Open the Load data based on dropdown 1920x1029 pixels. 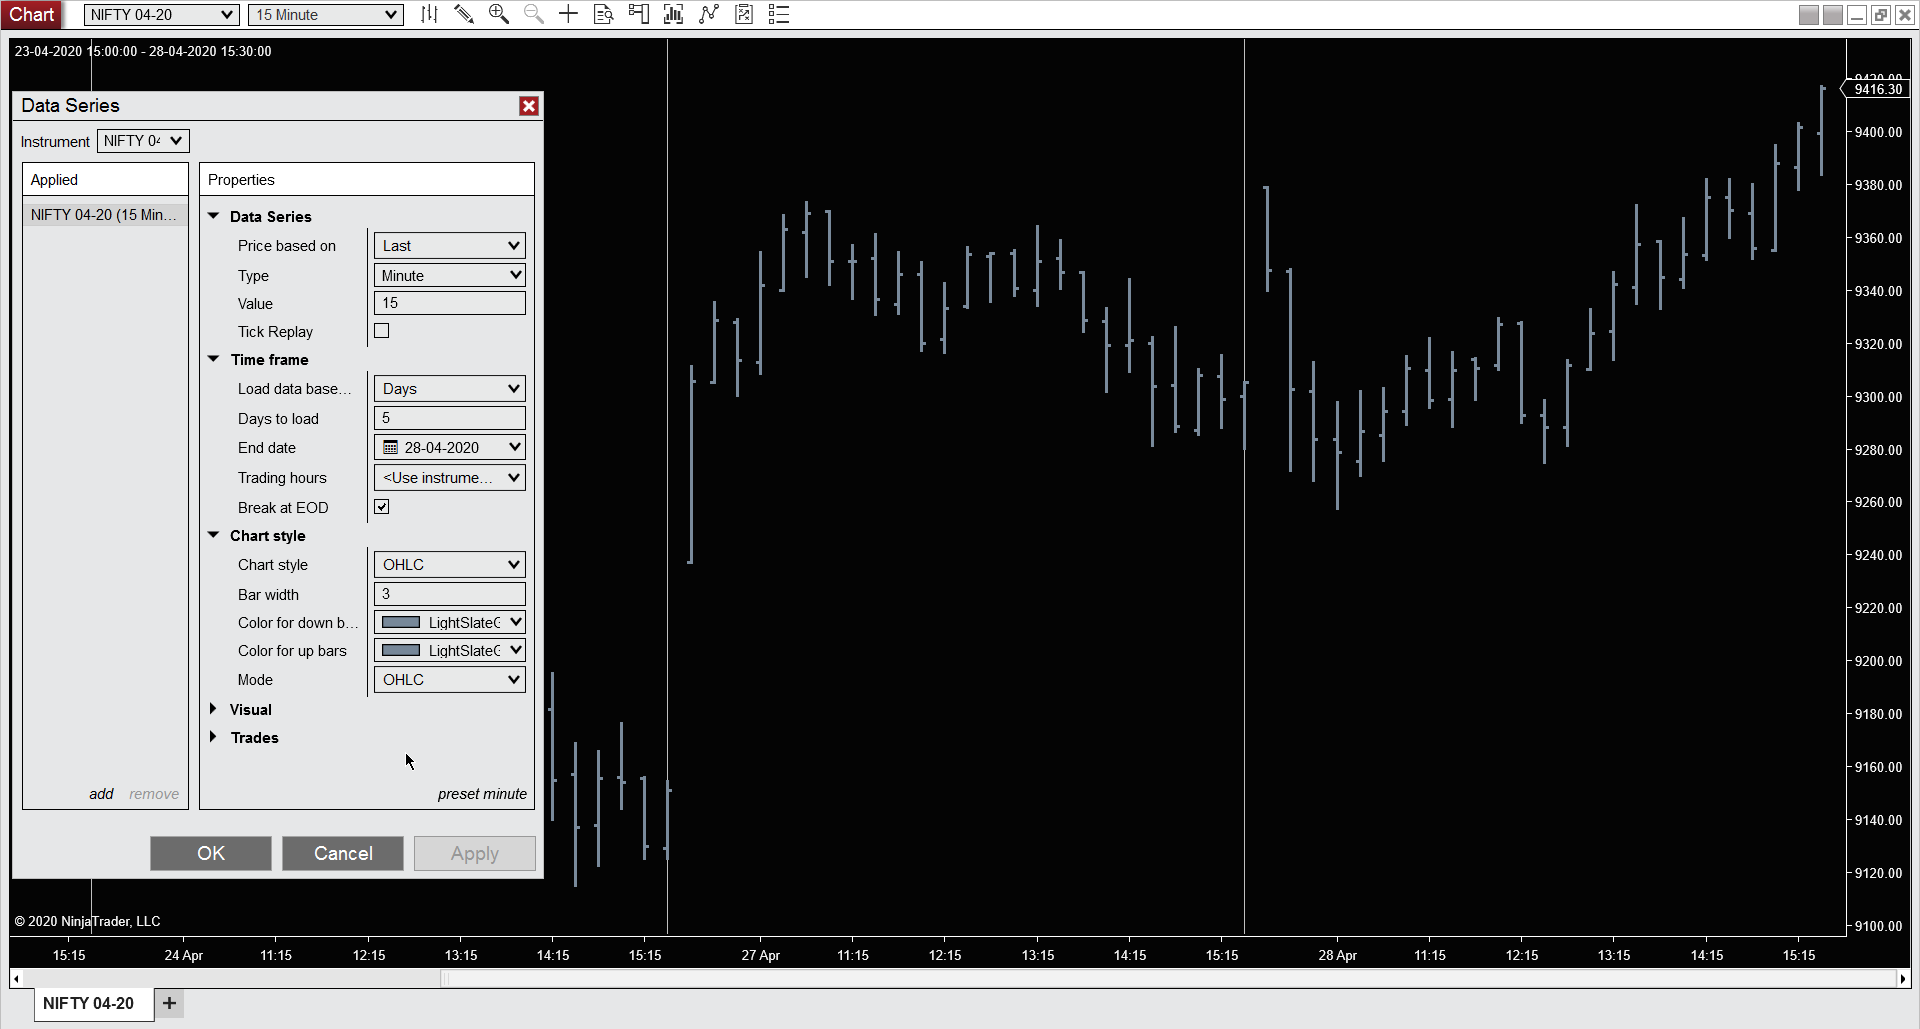click(450, 388)
